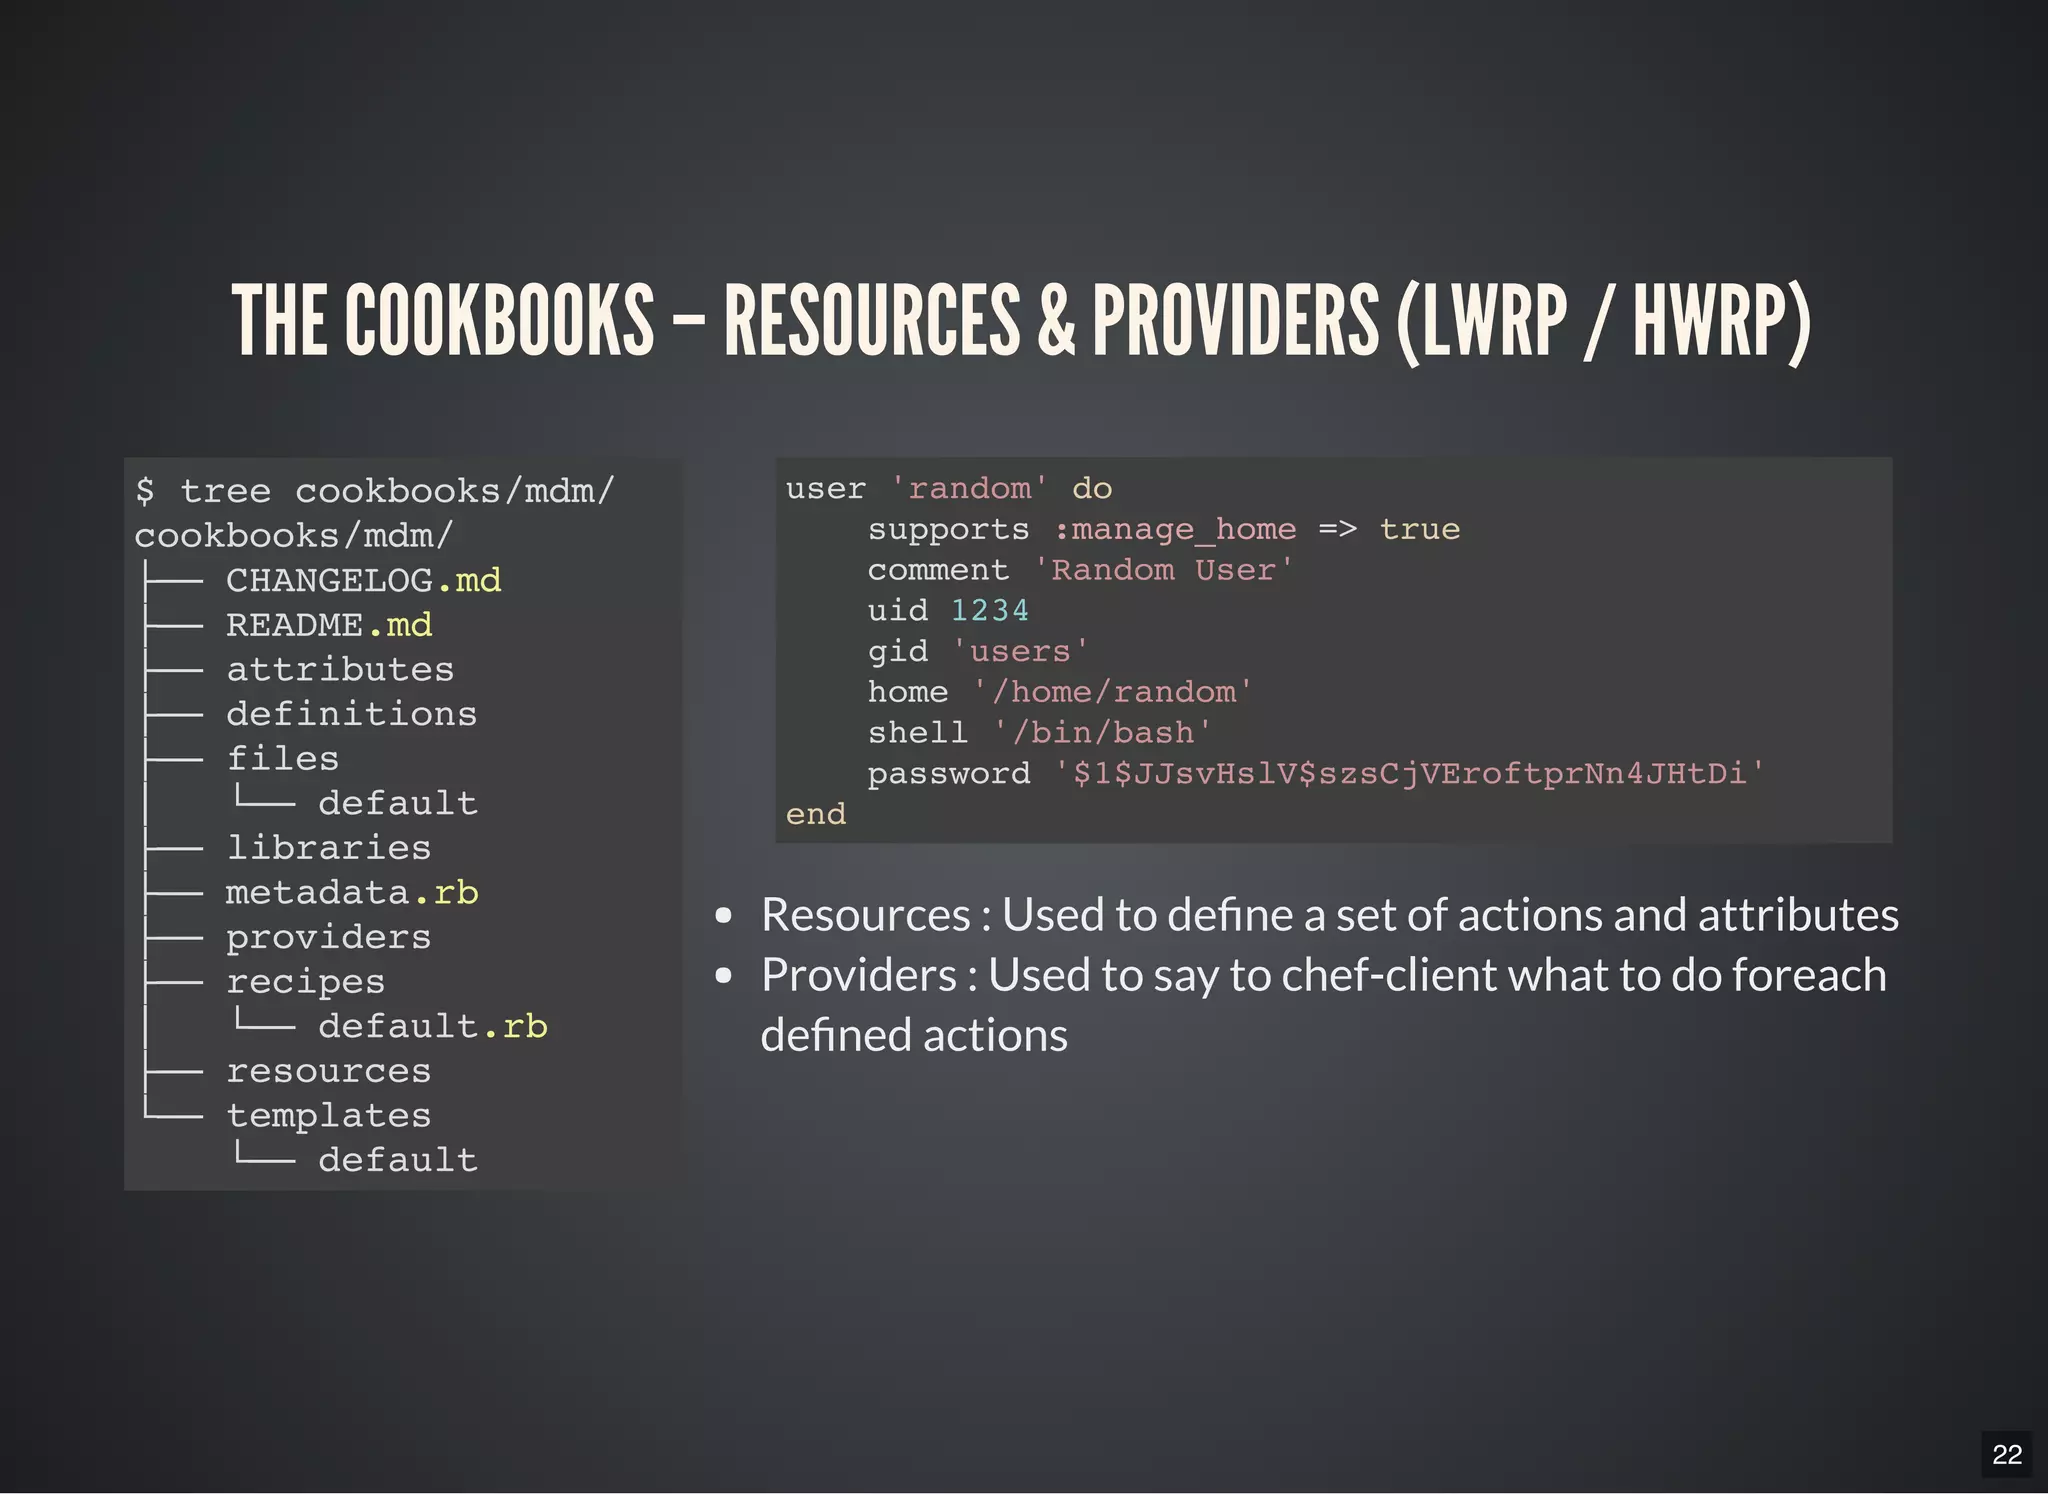The height and width of the screenshot is (1494, 2048).
Task: Expand the templates folder entry
Action: (329, 1115)
